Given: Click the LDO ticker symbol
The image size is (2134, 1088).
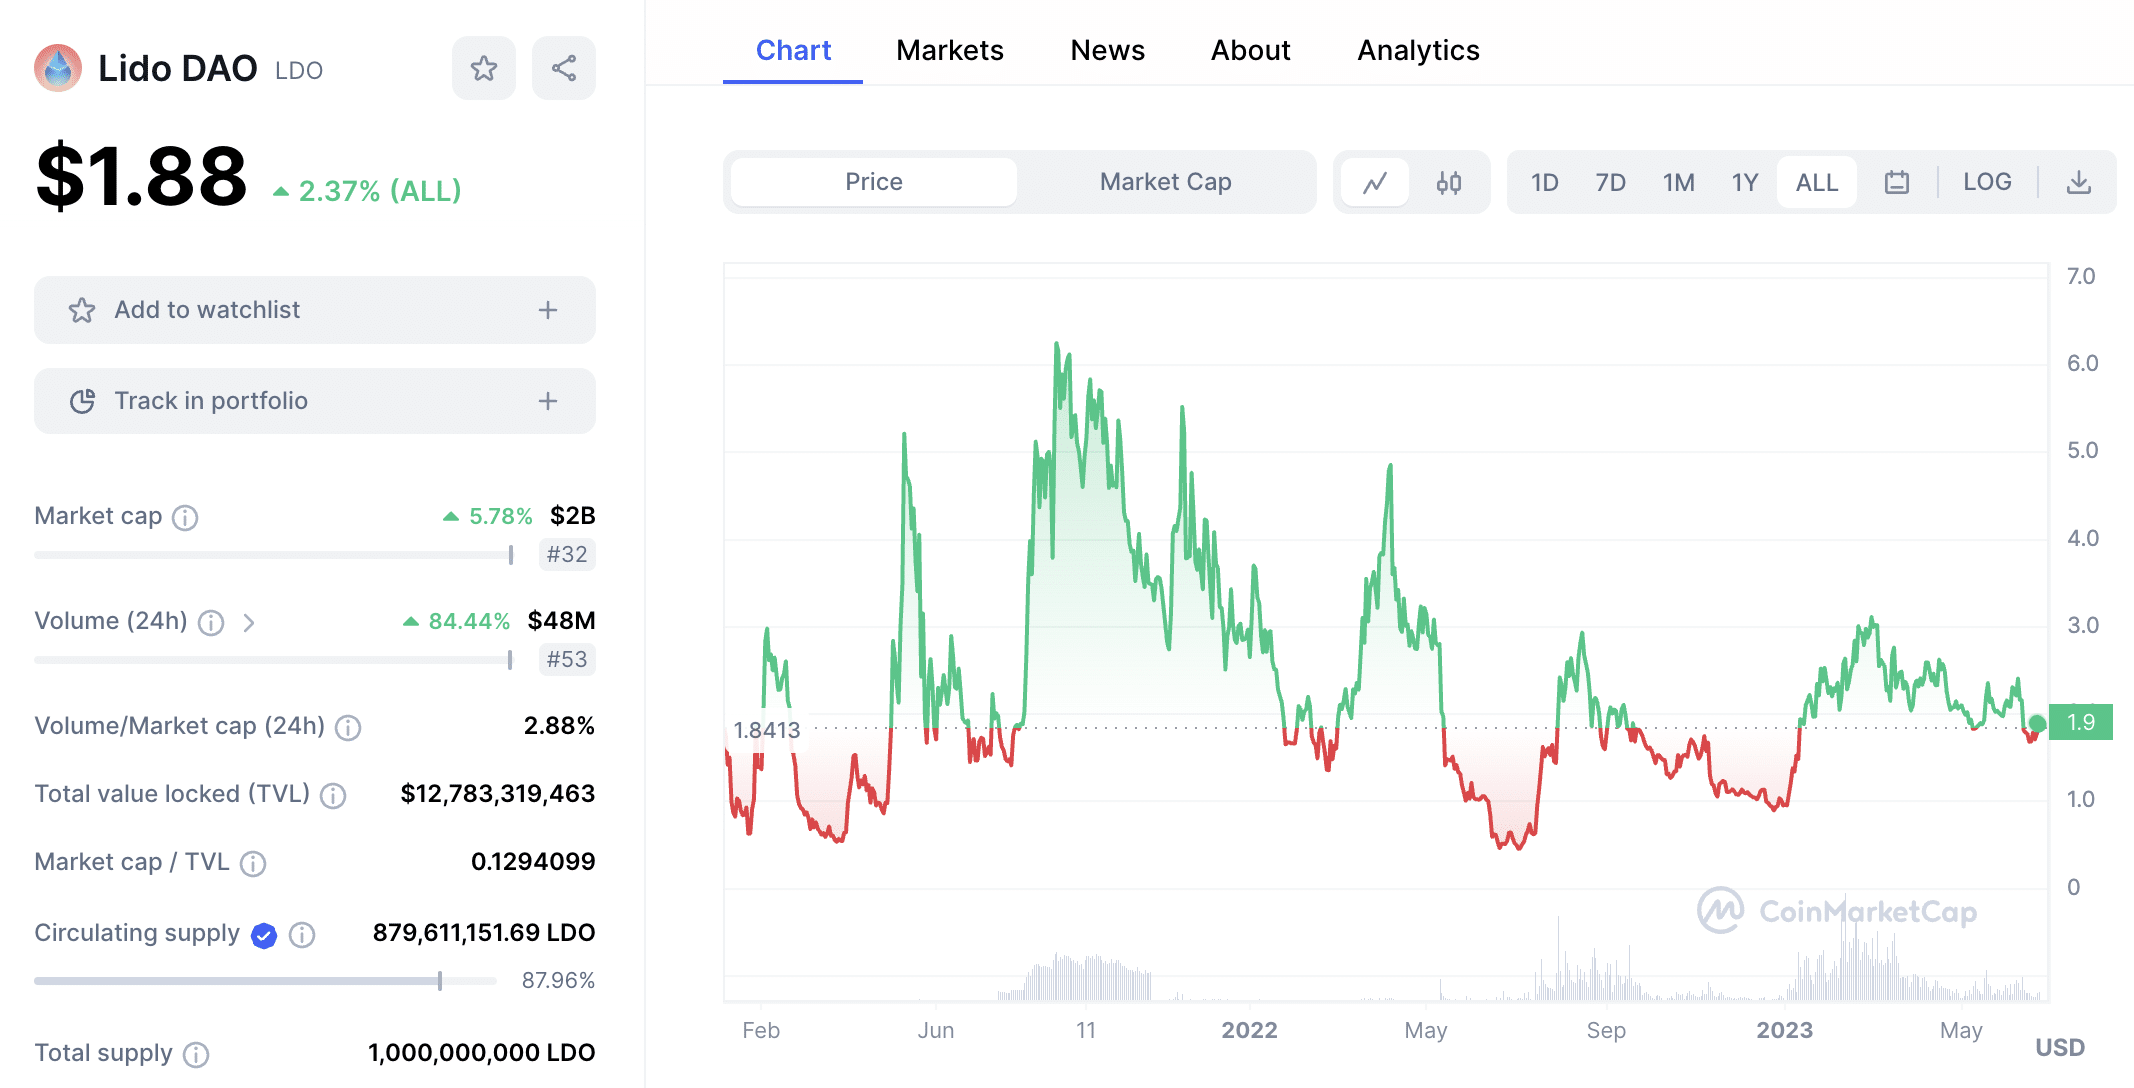Looking at the screenshot, I should pos(299,71).
